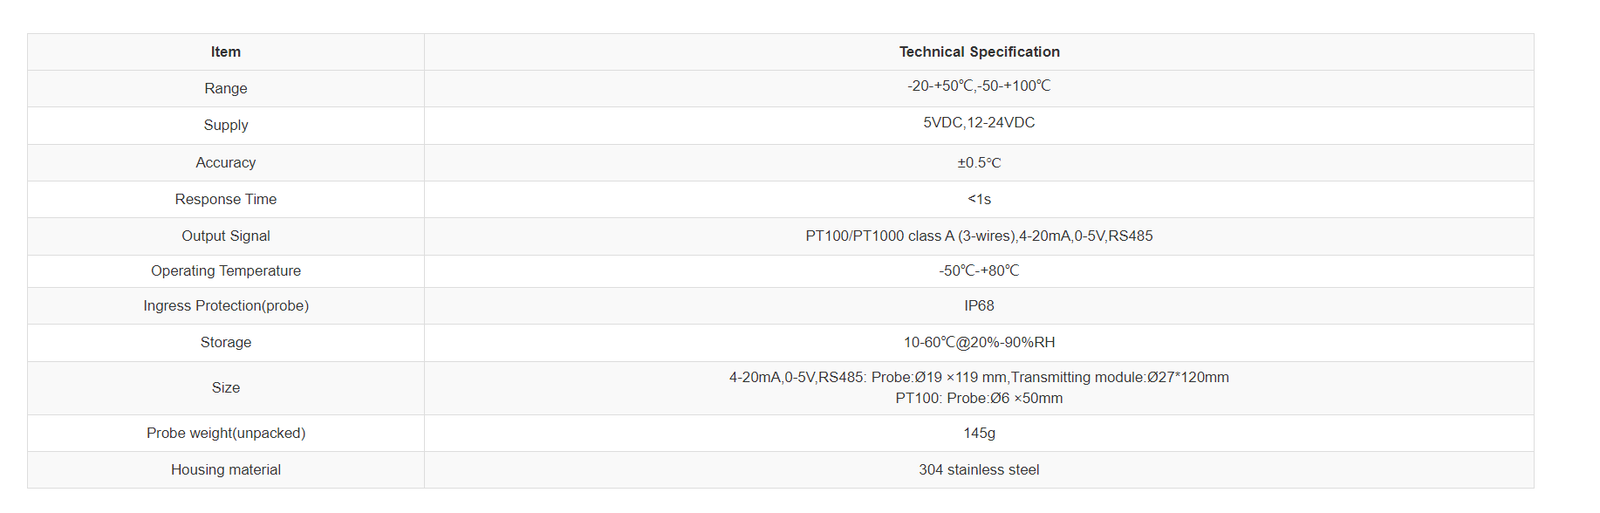
Task: Select the "Accuracy" row label
Action: [226, 162]
